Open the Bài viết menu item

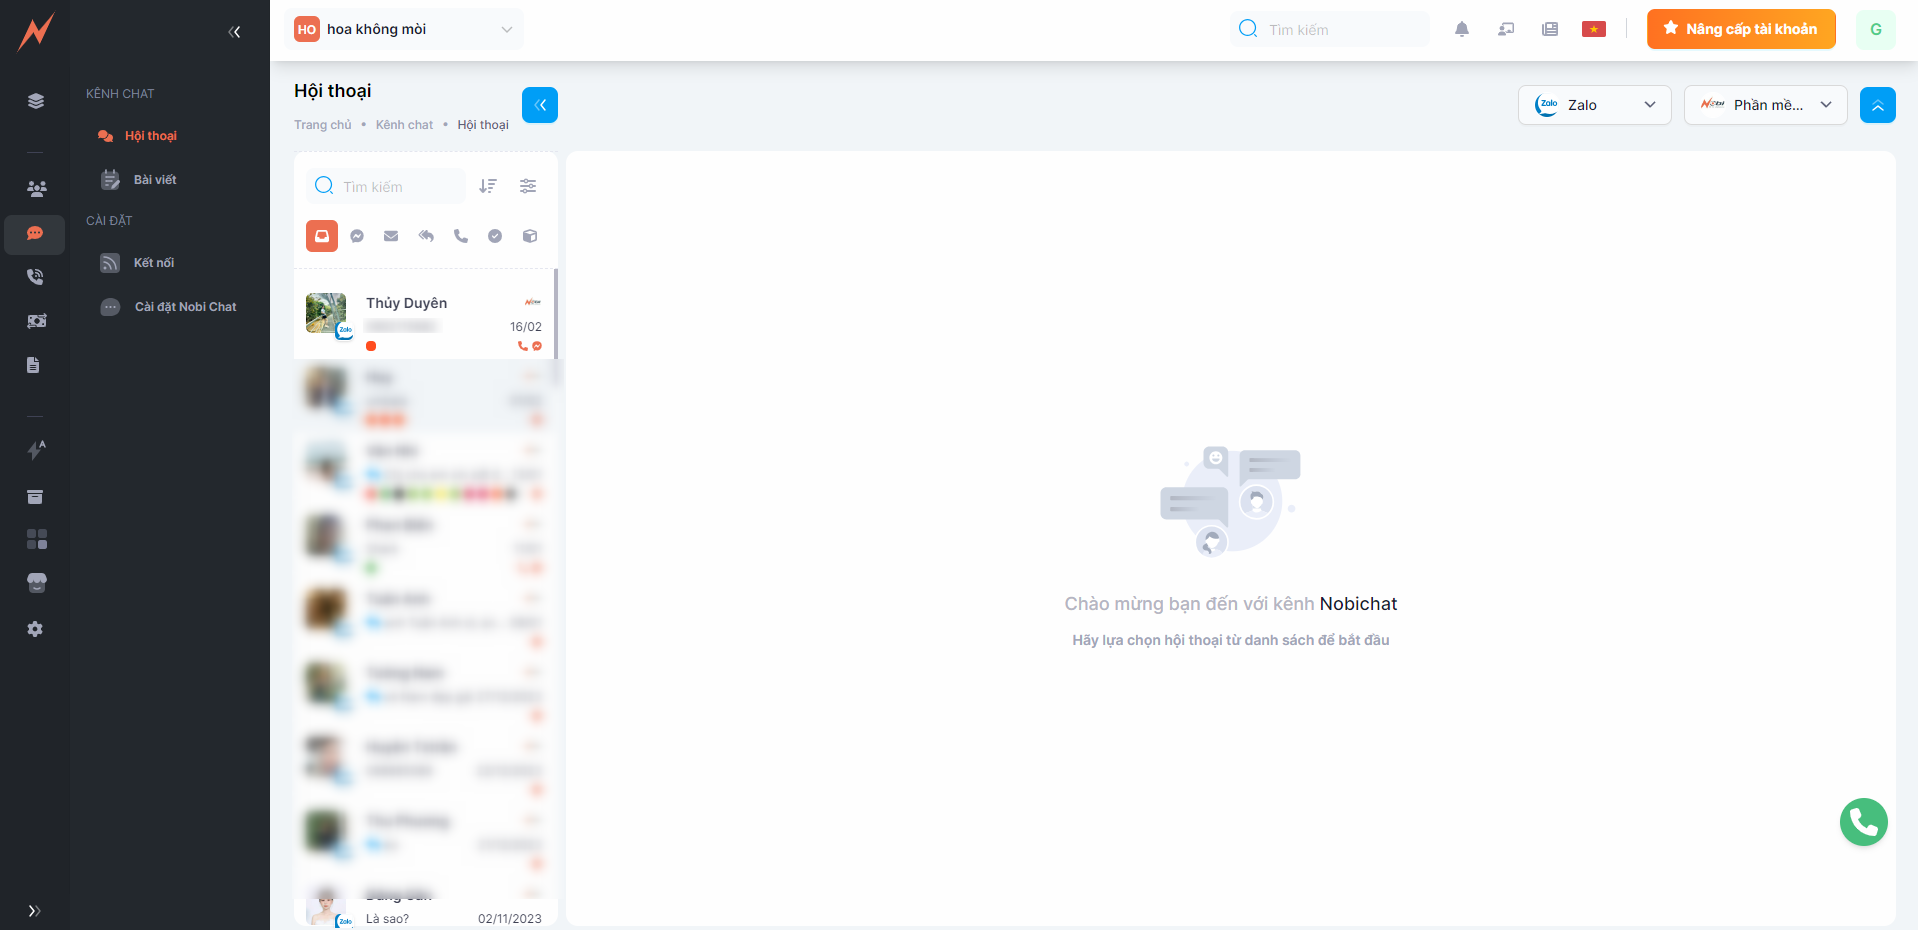coord(154,180)
